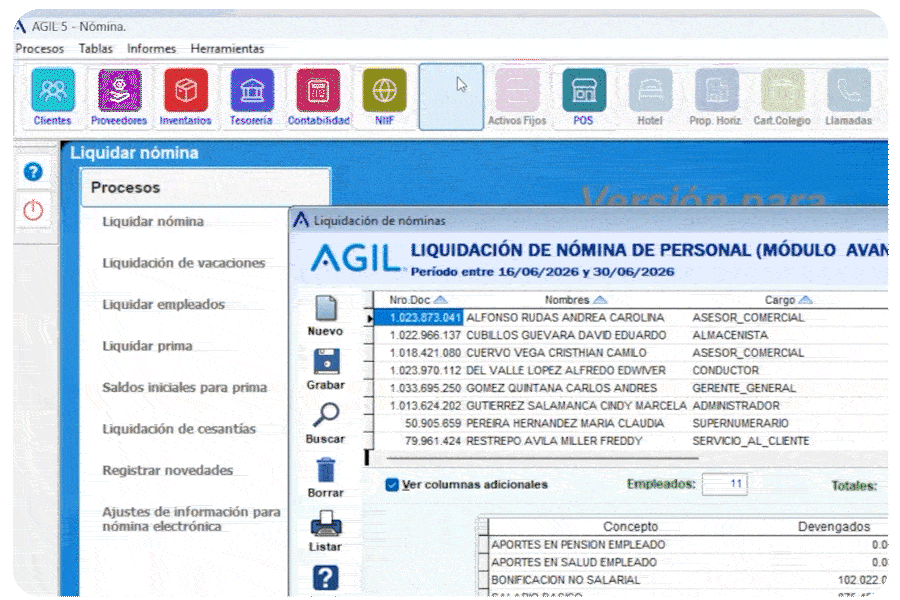Open Liquidar prima link

[148, 346]
